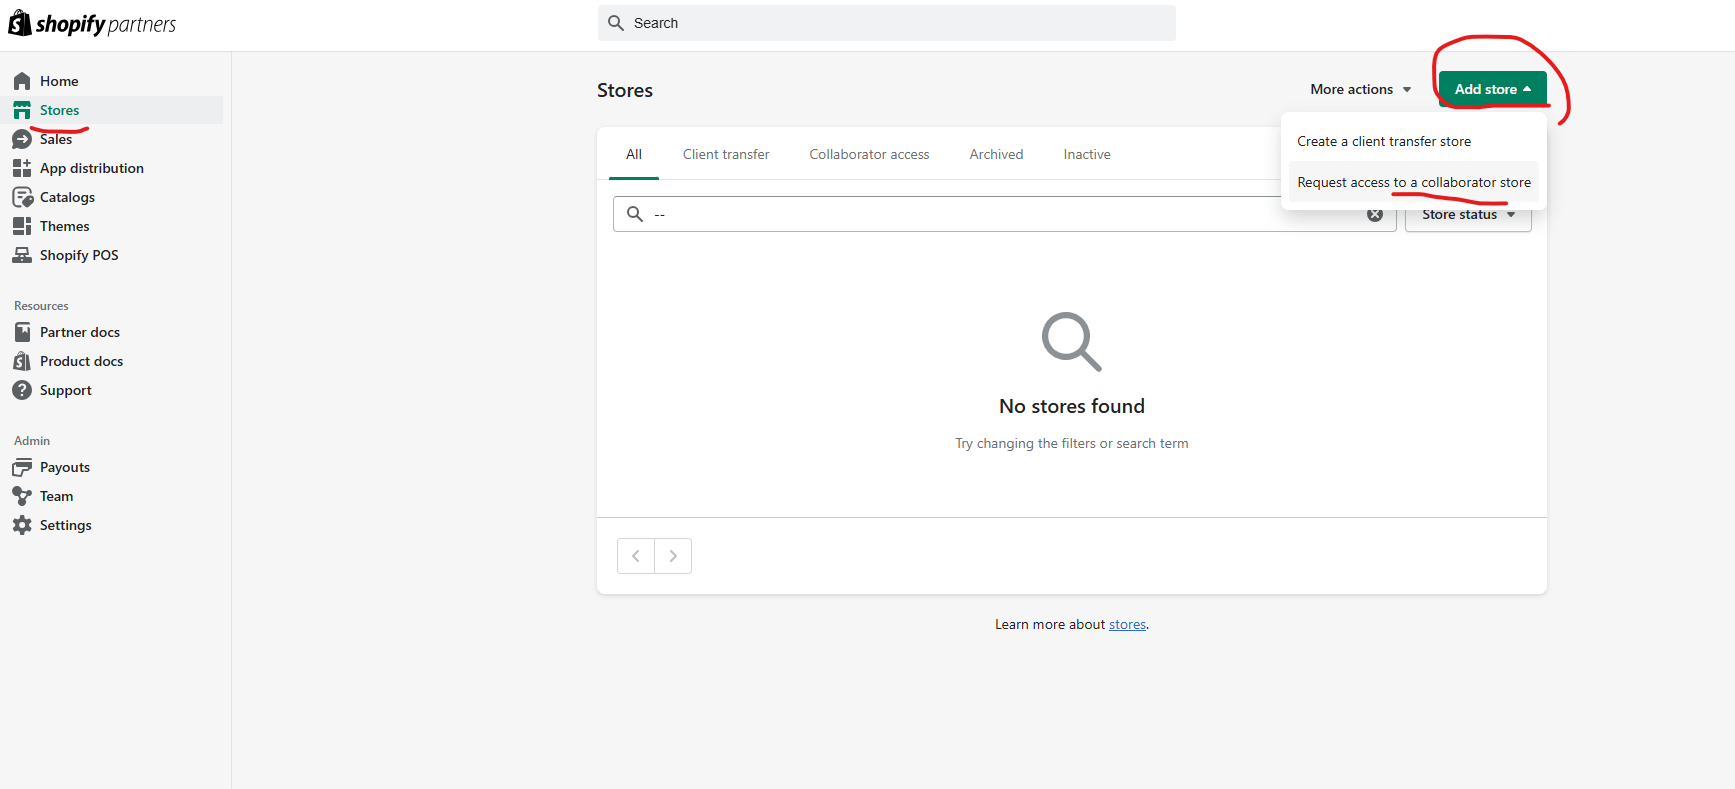1735x789 pixels.
Task: Click the Stores storefront icon
Action: point(22,110)
